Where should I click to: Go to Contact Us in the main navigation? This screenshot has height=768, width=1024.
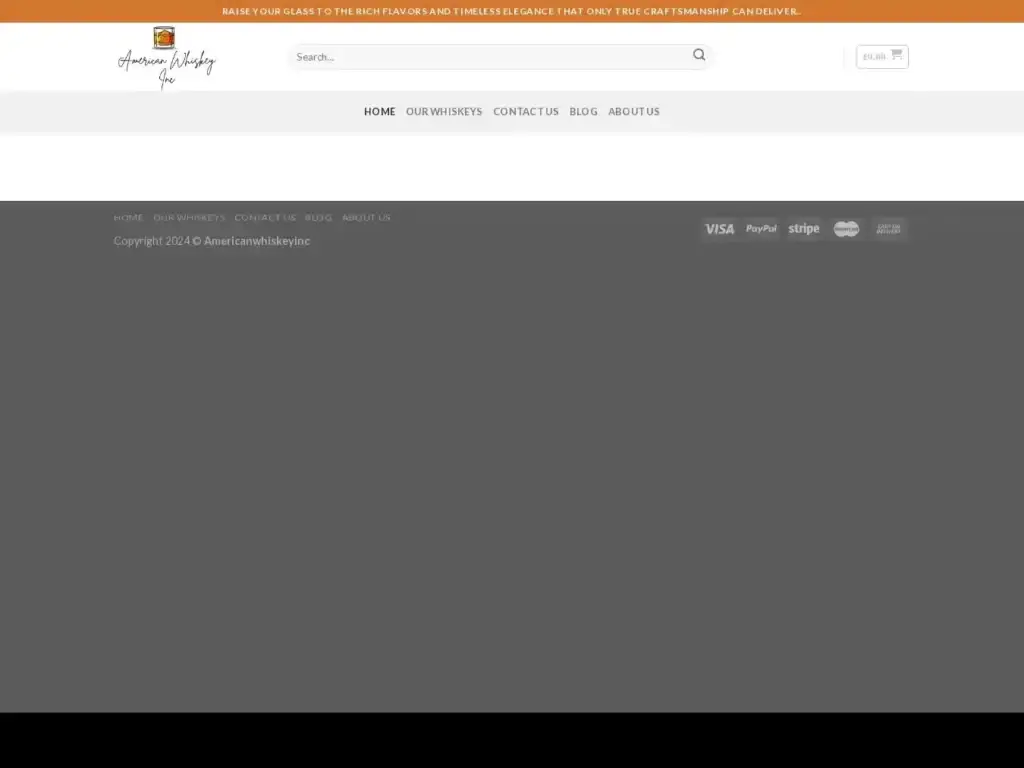(x=525, y=112)
